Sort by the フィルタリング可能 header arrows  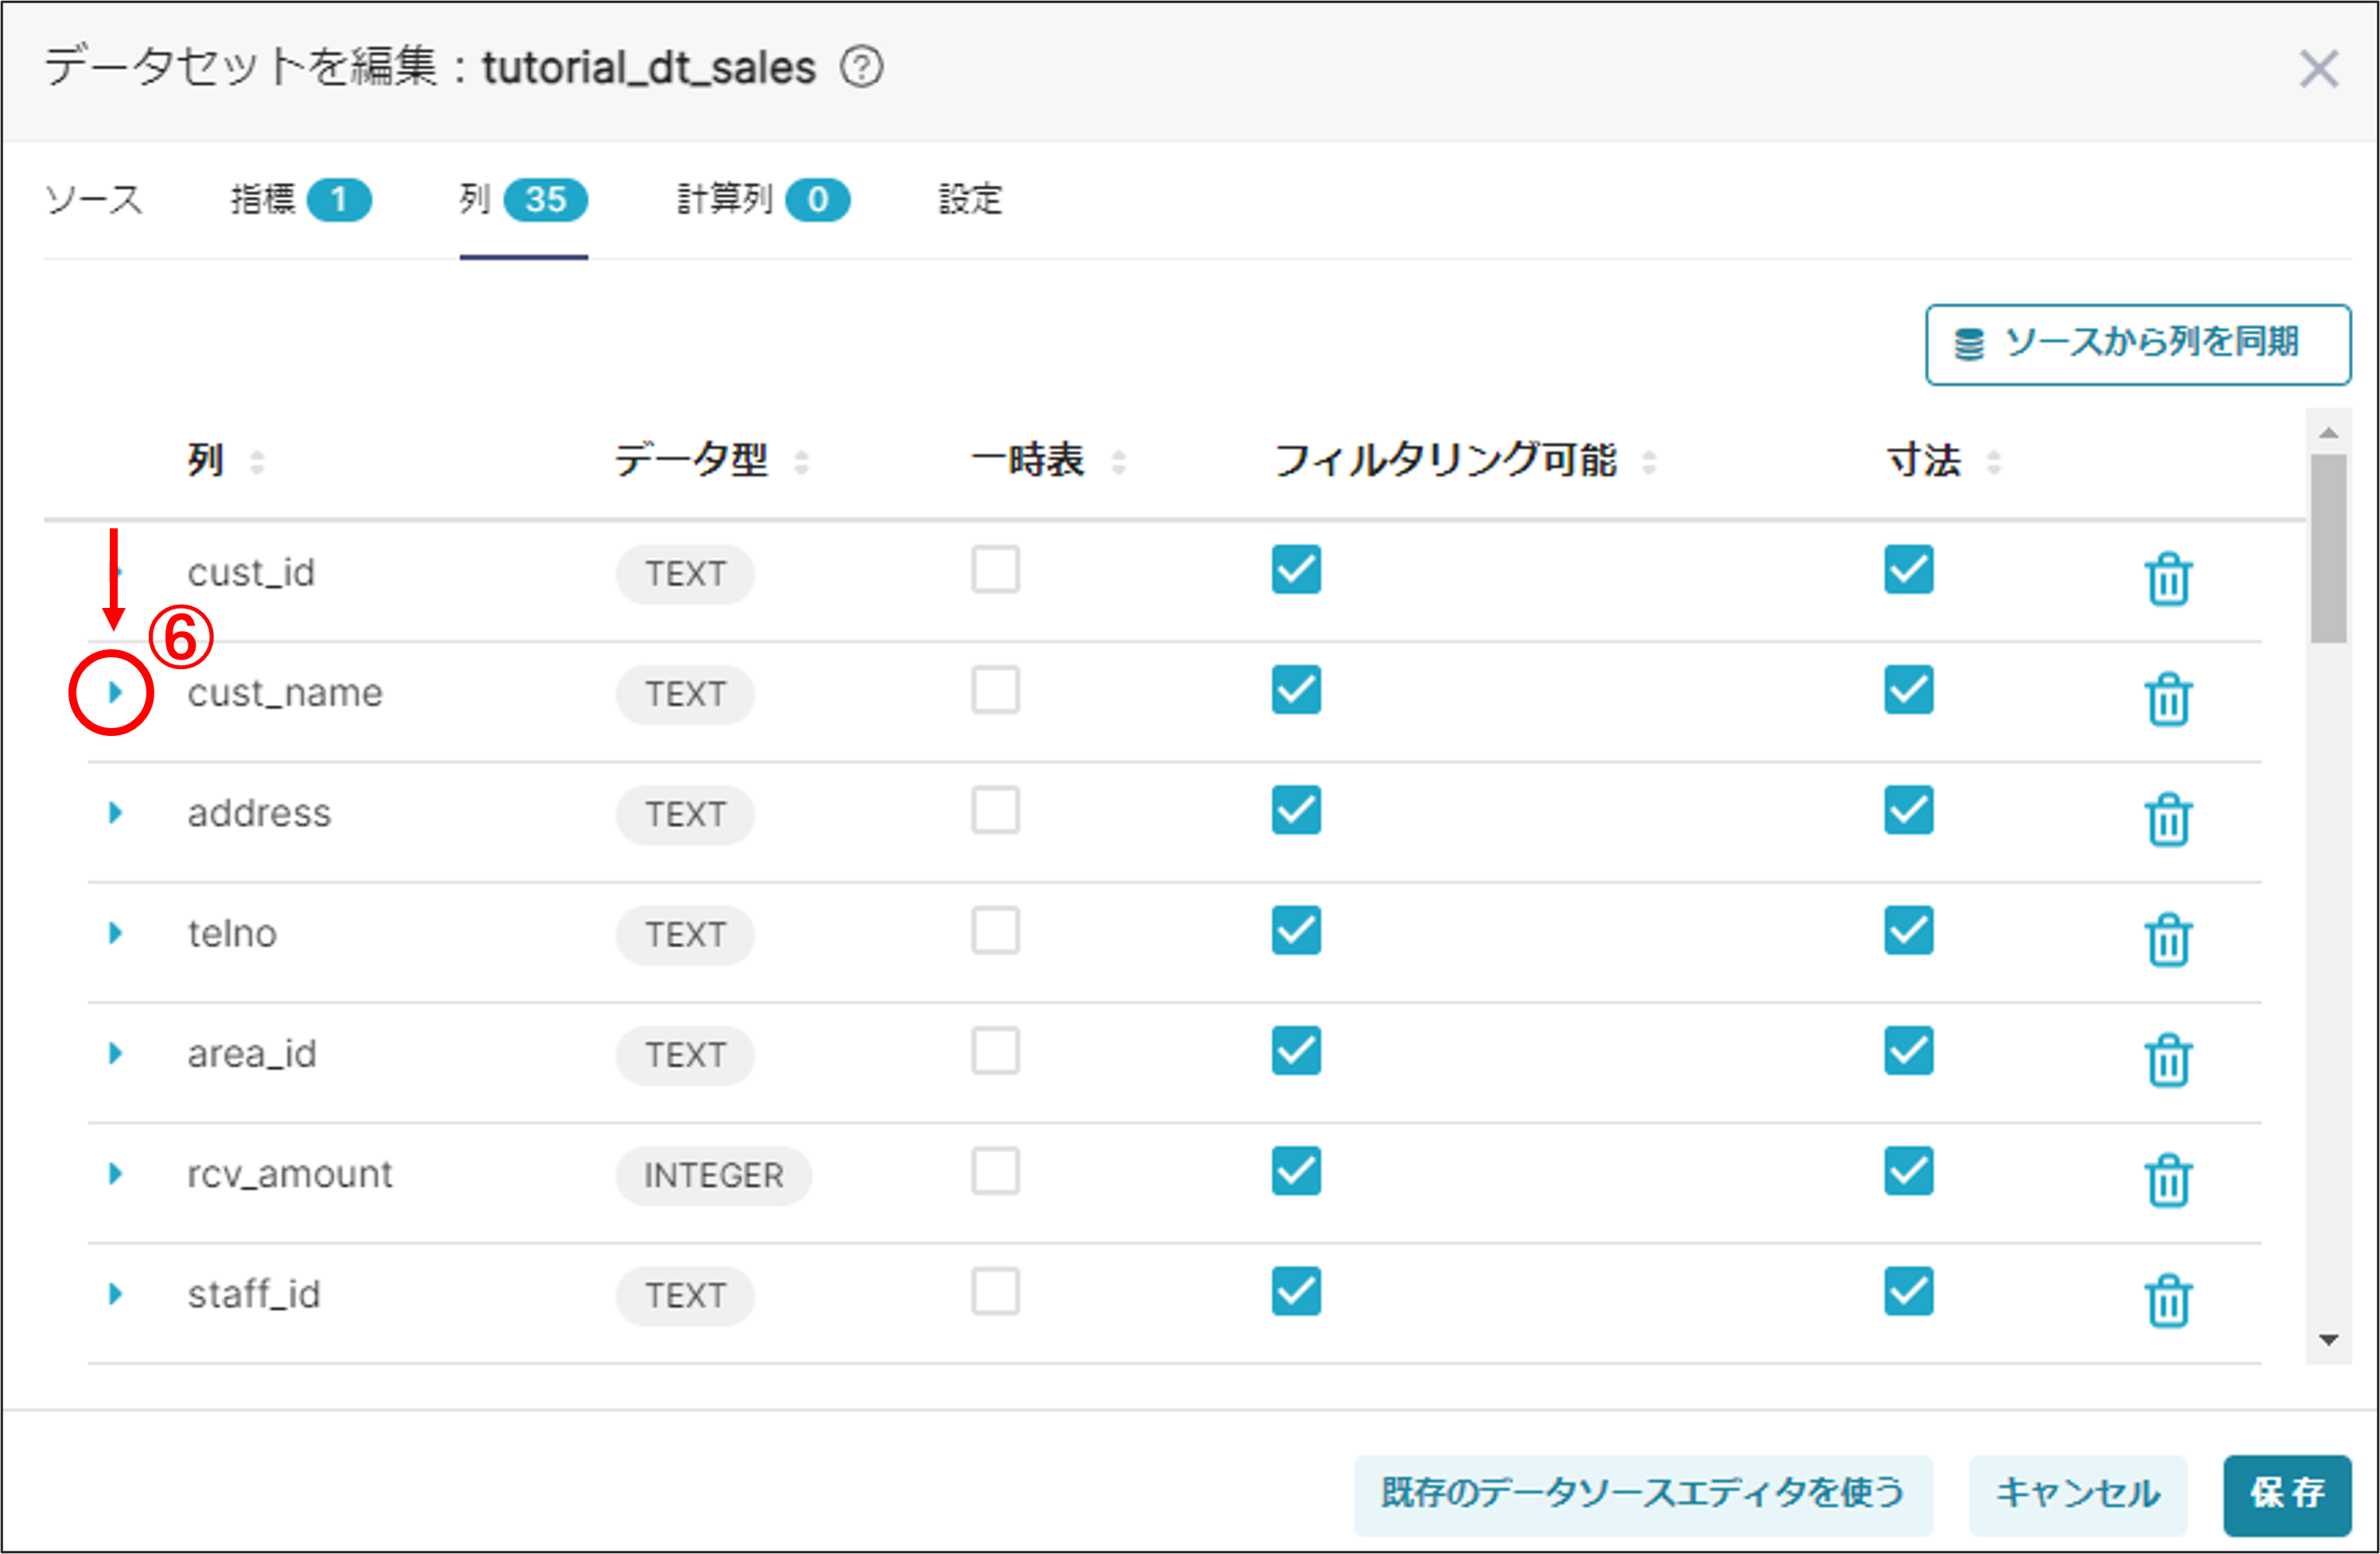[x=1649, y=462]
